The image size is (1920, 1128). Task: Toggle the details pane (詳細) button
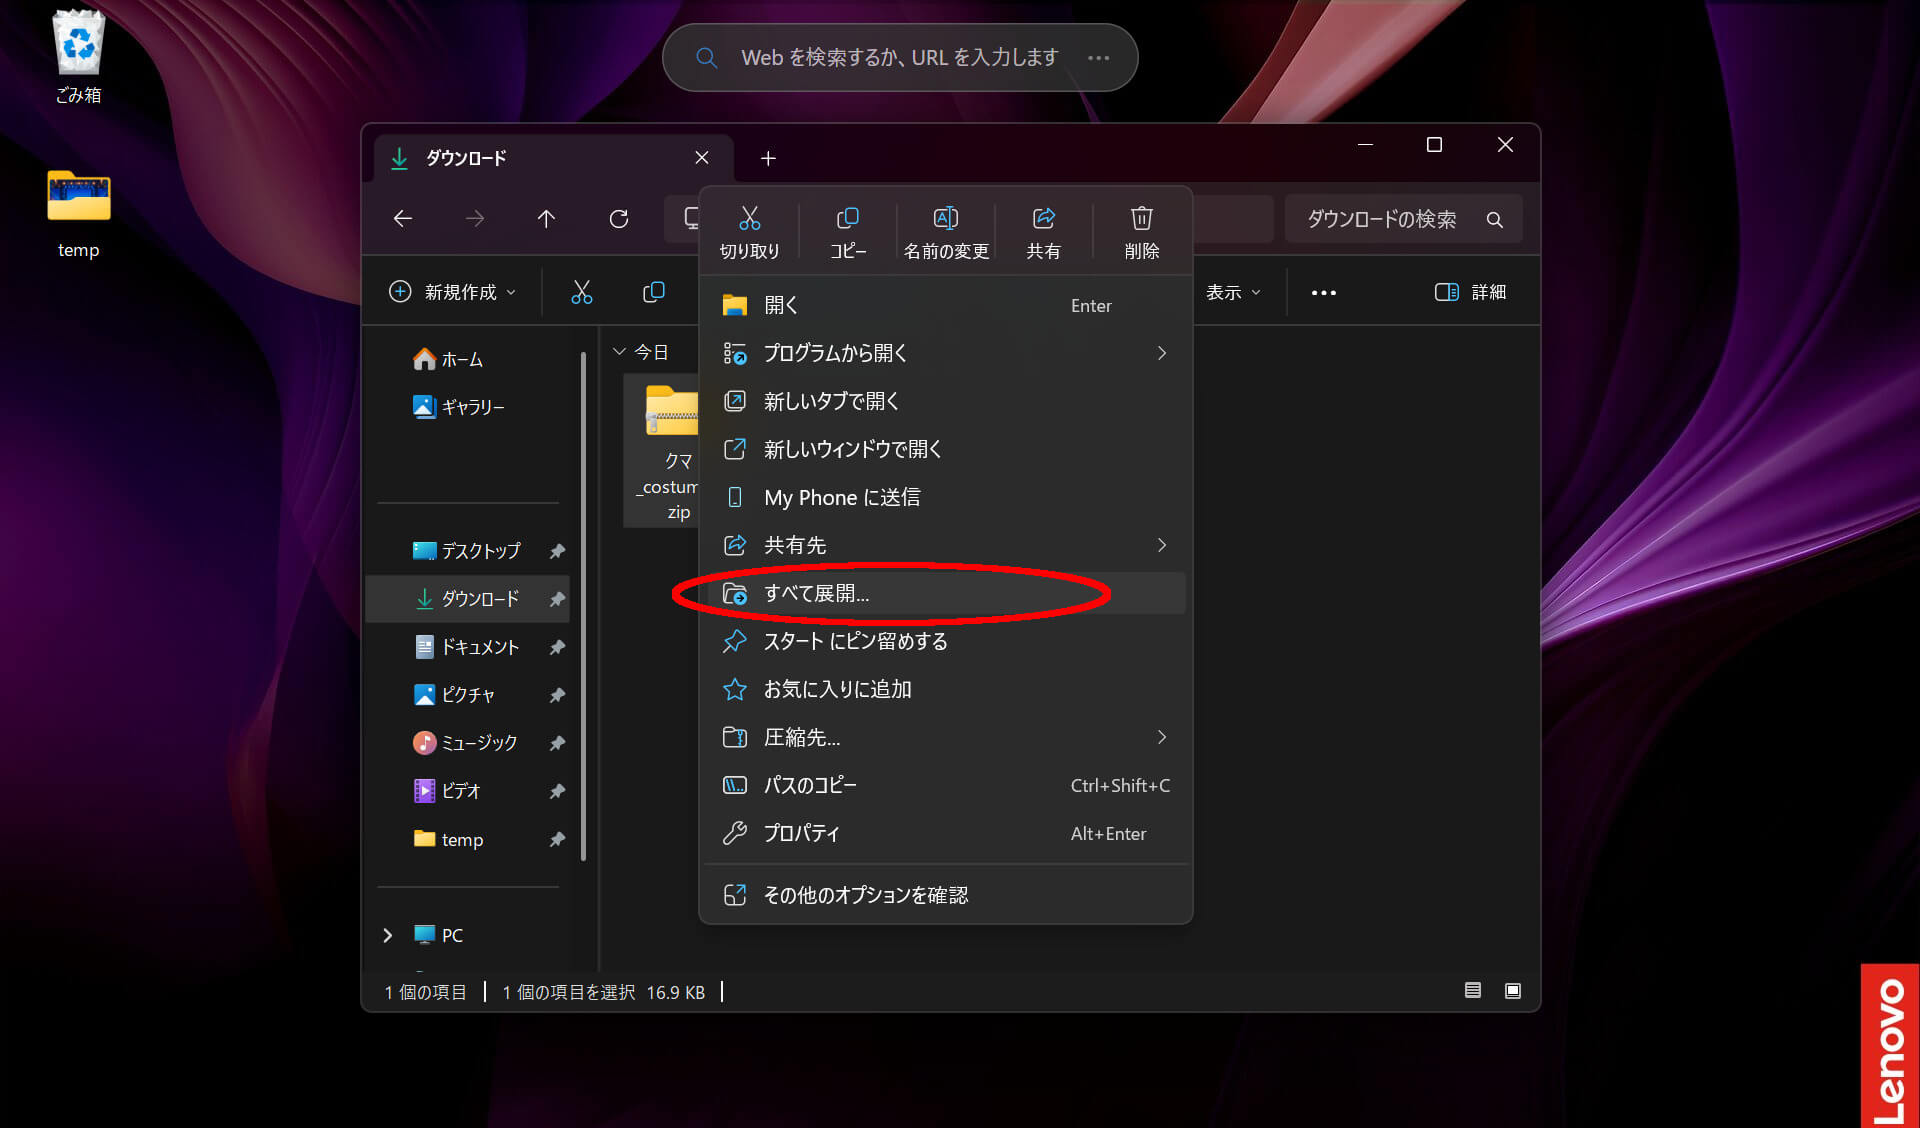coord(1470,292)
